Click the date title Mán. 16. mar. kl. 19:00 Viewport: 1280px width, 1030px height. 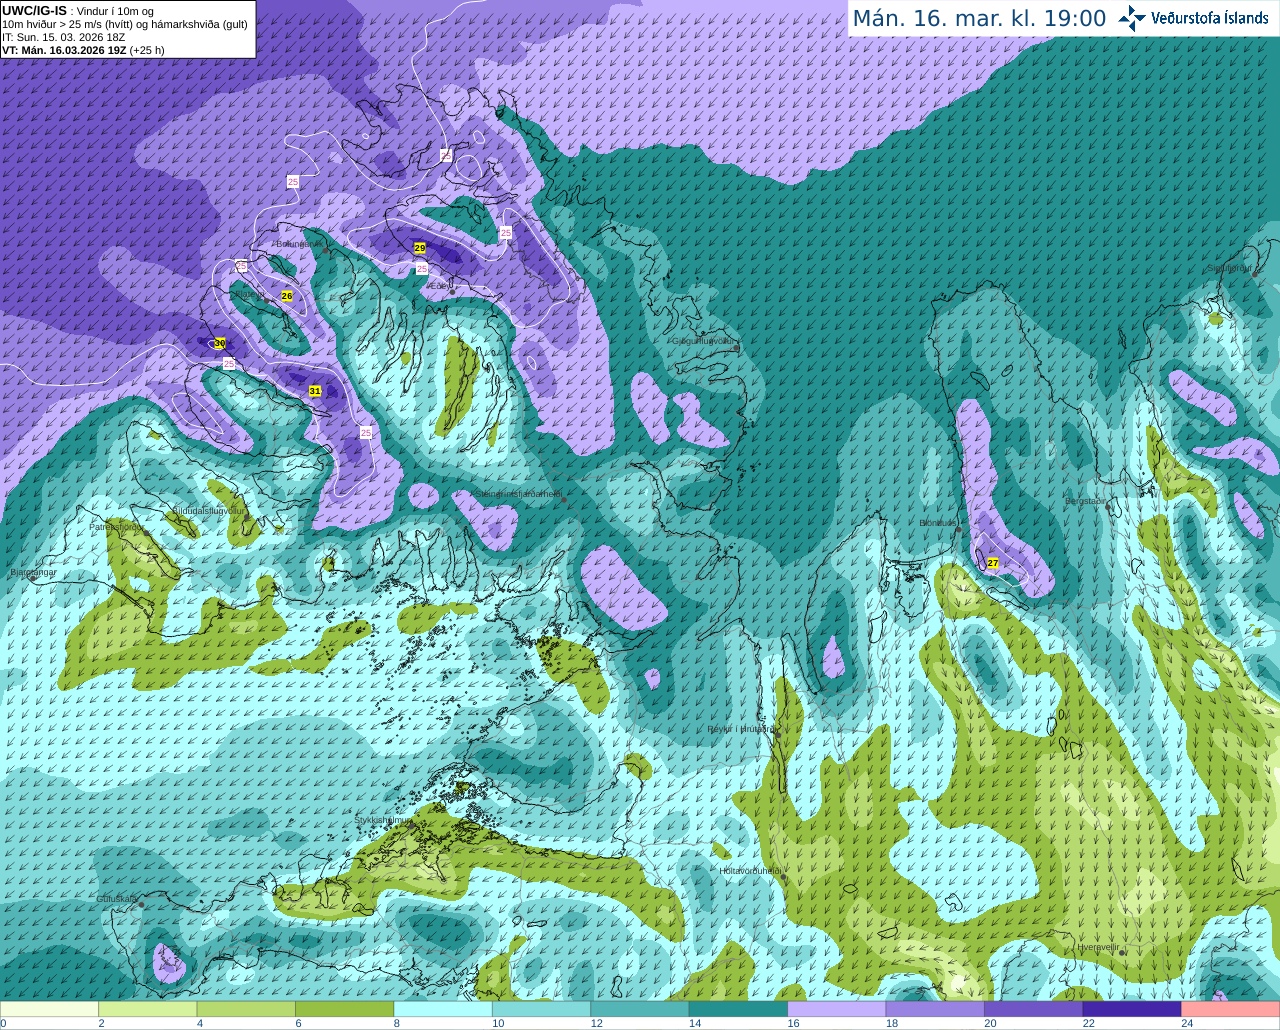[979, 18]
